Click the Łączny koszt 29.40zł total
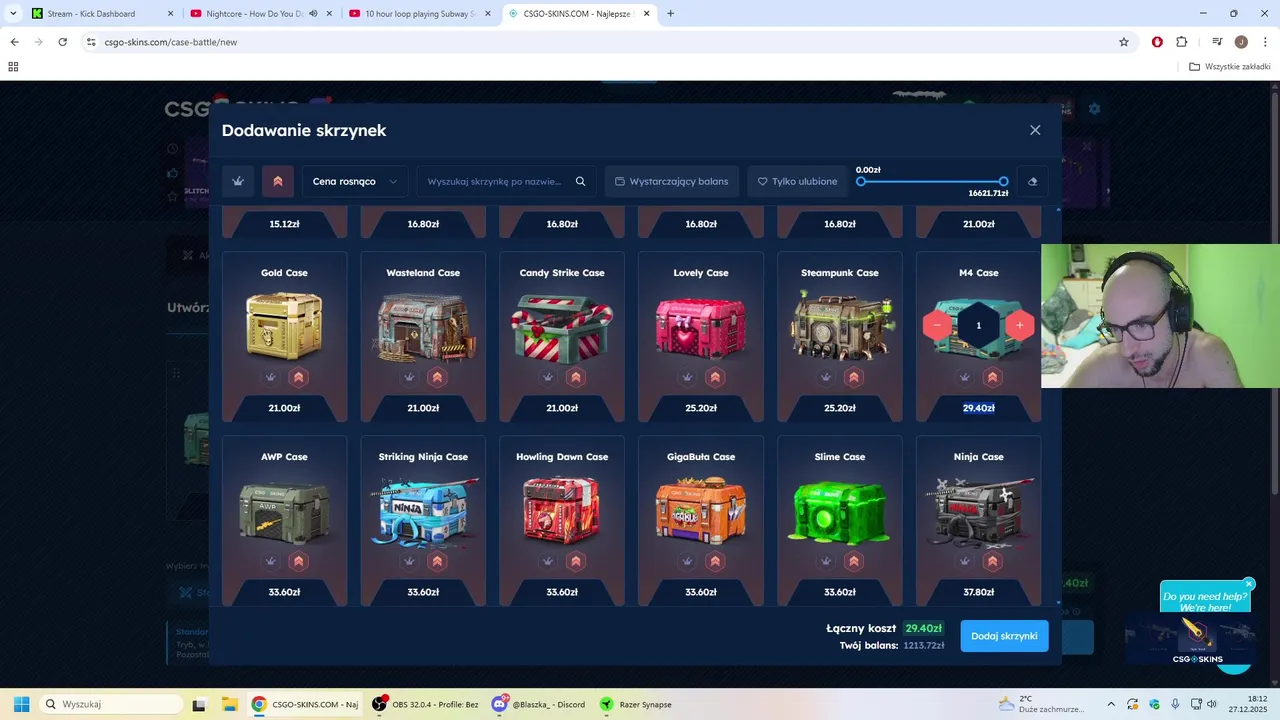Viewport: 1280px width, 720px height. (923, 628)
